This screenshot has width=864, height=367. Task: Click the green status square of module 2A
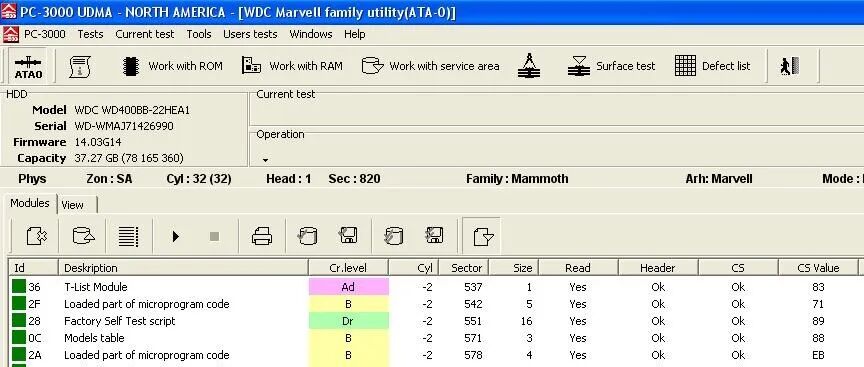(19, 355)
